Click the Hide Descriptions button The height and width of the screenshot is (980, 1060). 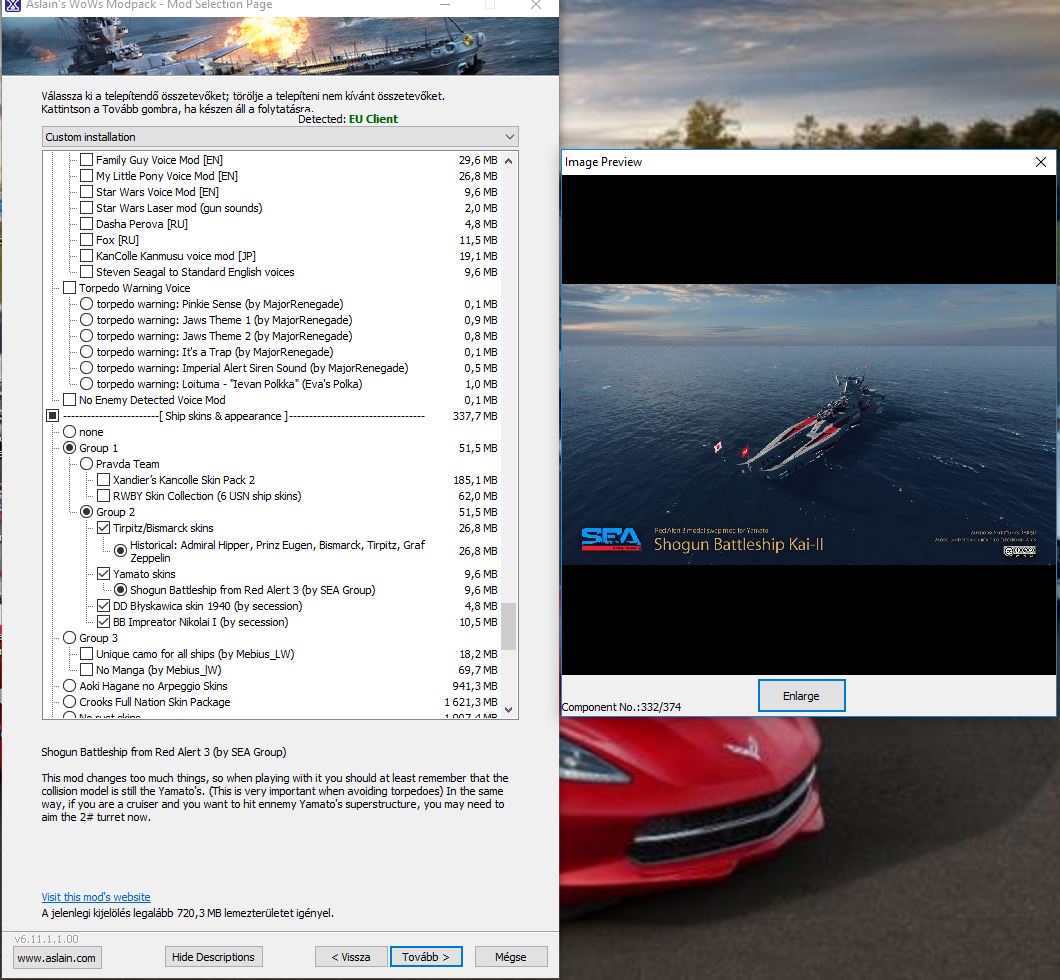(214, 957)
